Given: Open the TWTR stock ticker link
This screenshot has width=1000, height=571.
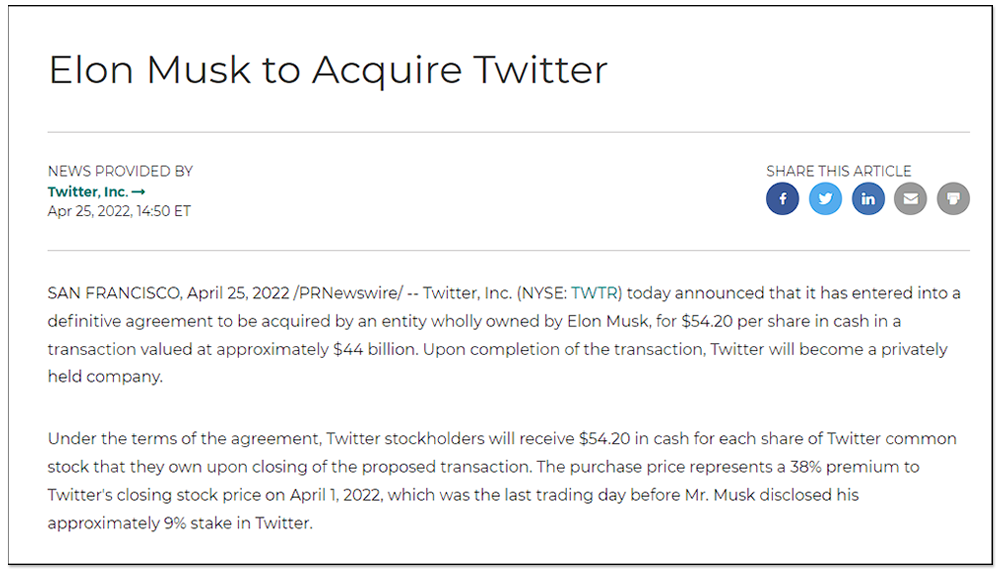Looking at the screenshot, I should [594, 293].
